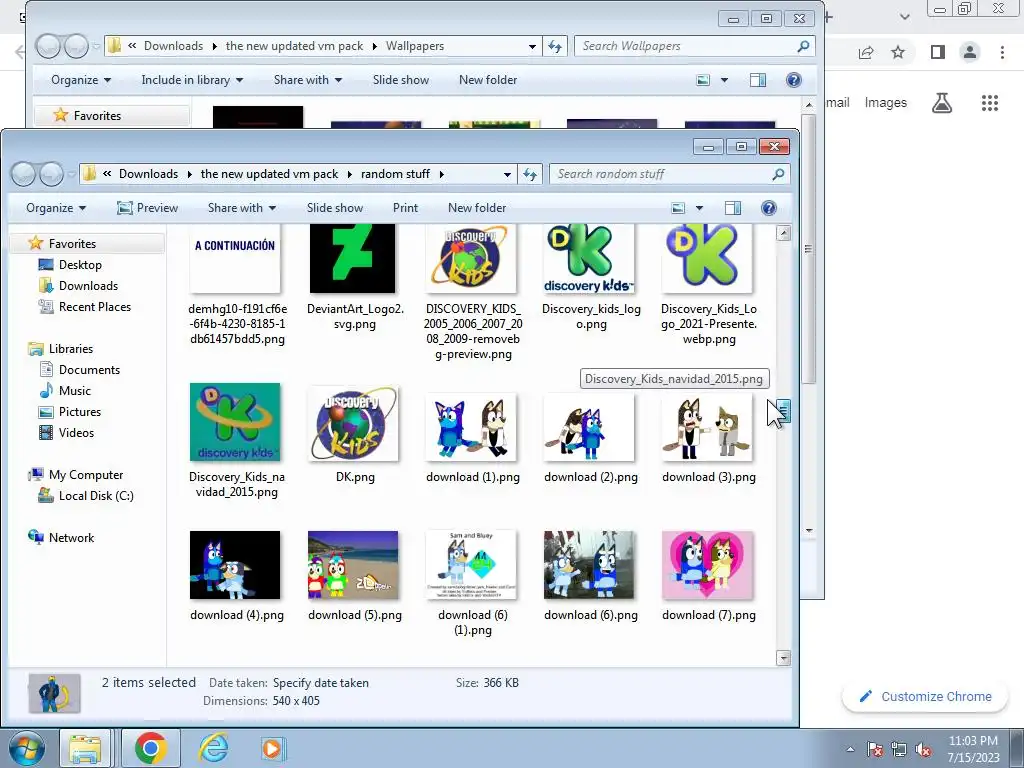Select DK.png thumbnail

(x=353, y=423)
